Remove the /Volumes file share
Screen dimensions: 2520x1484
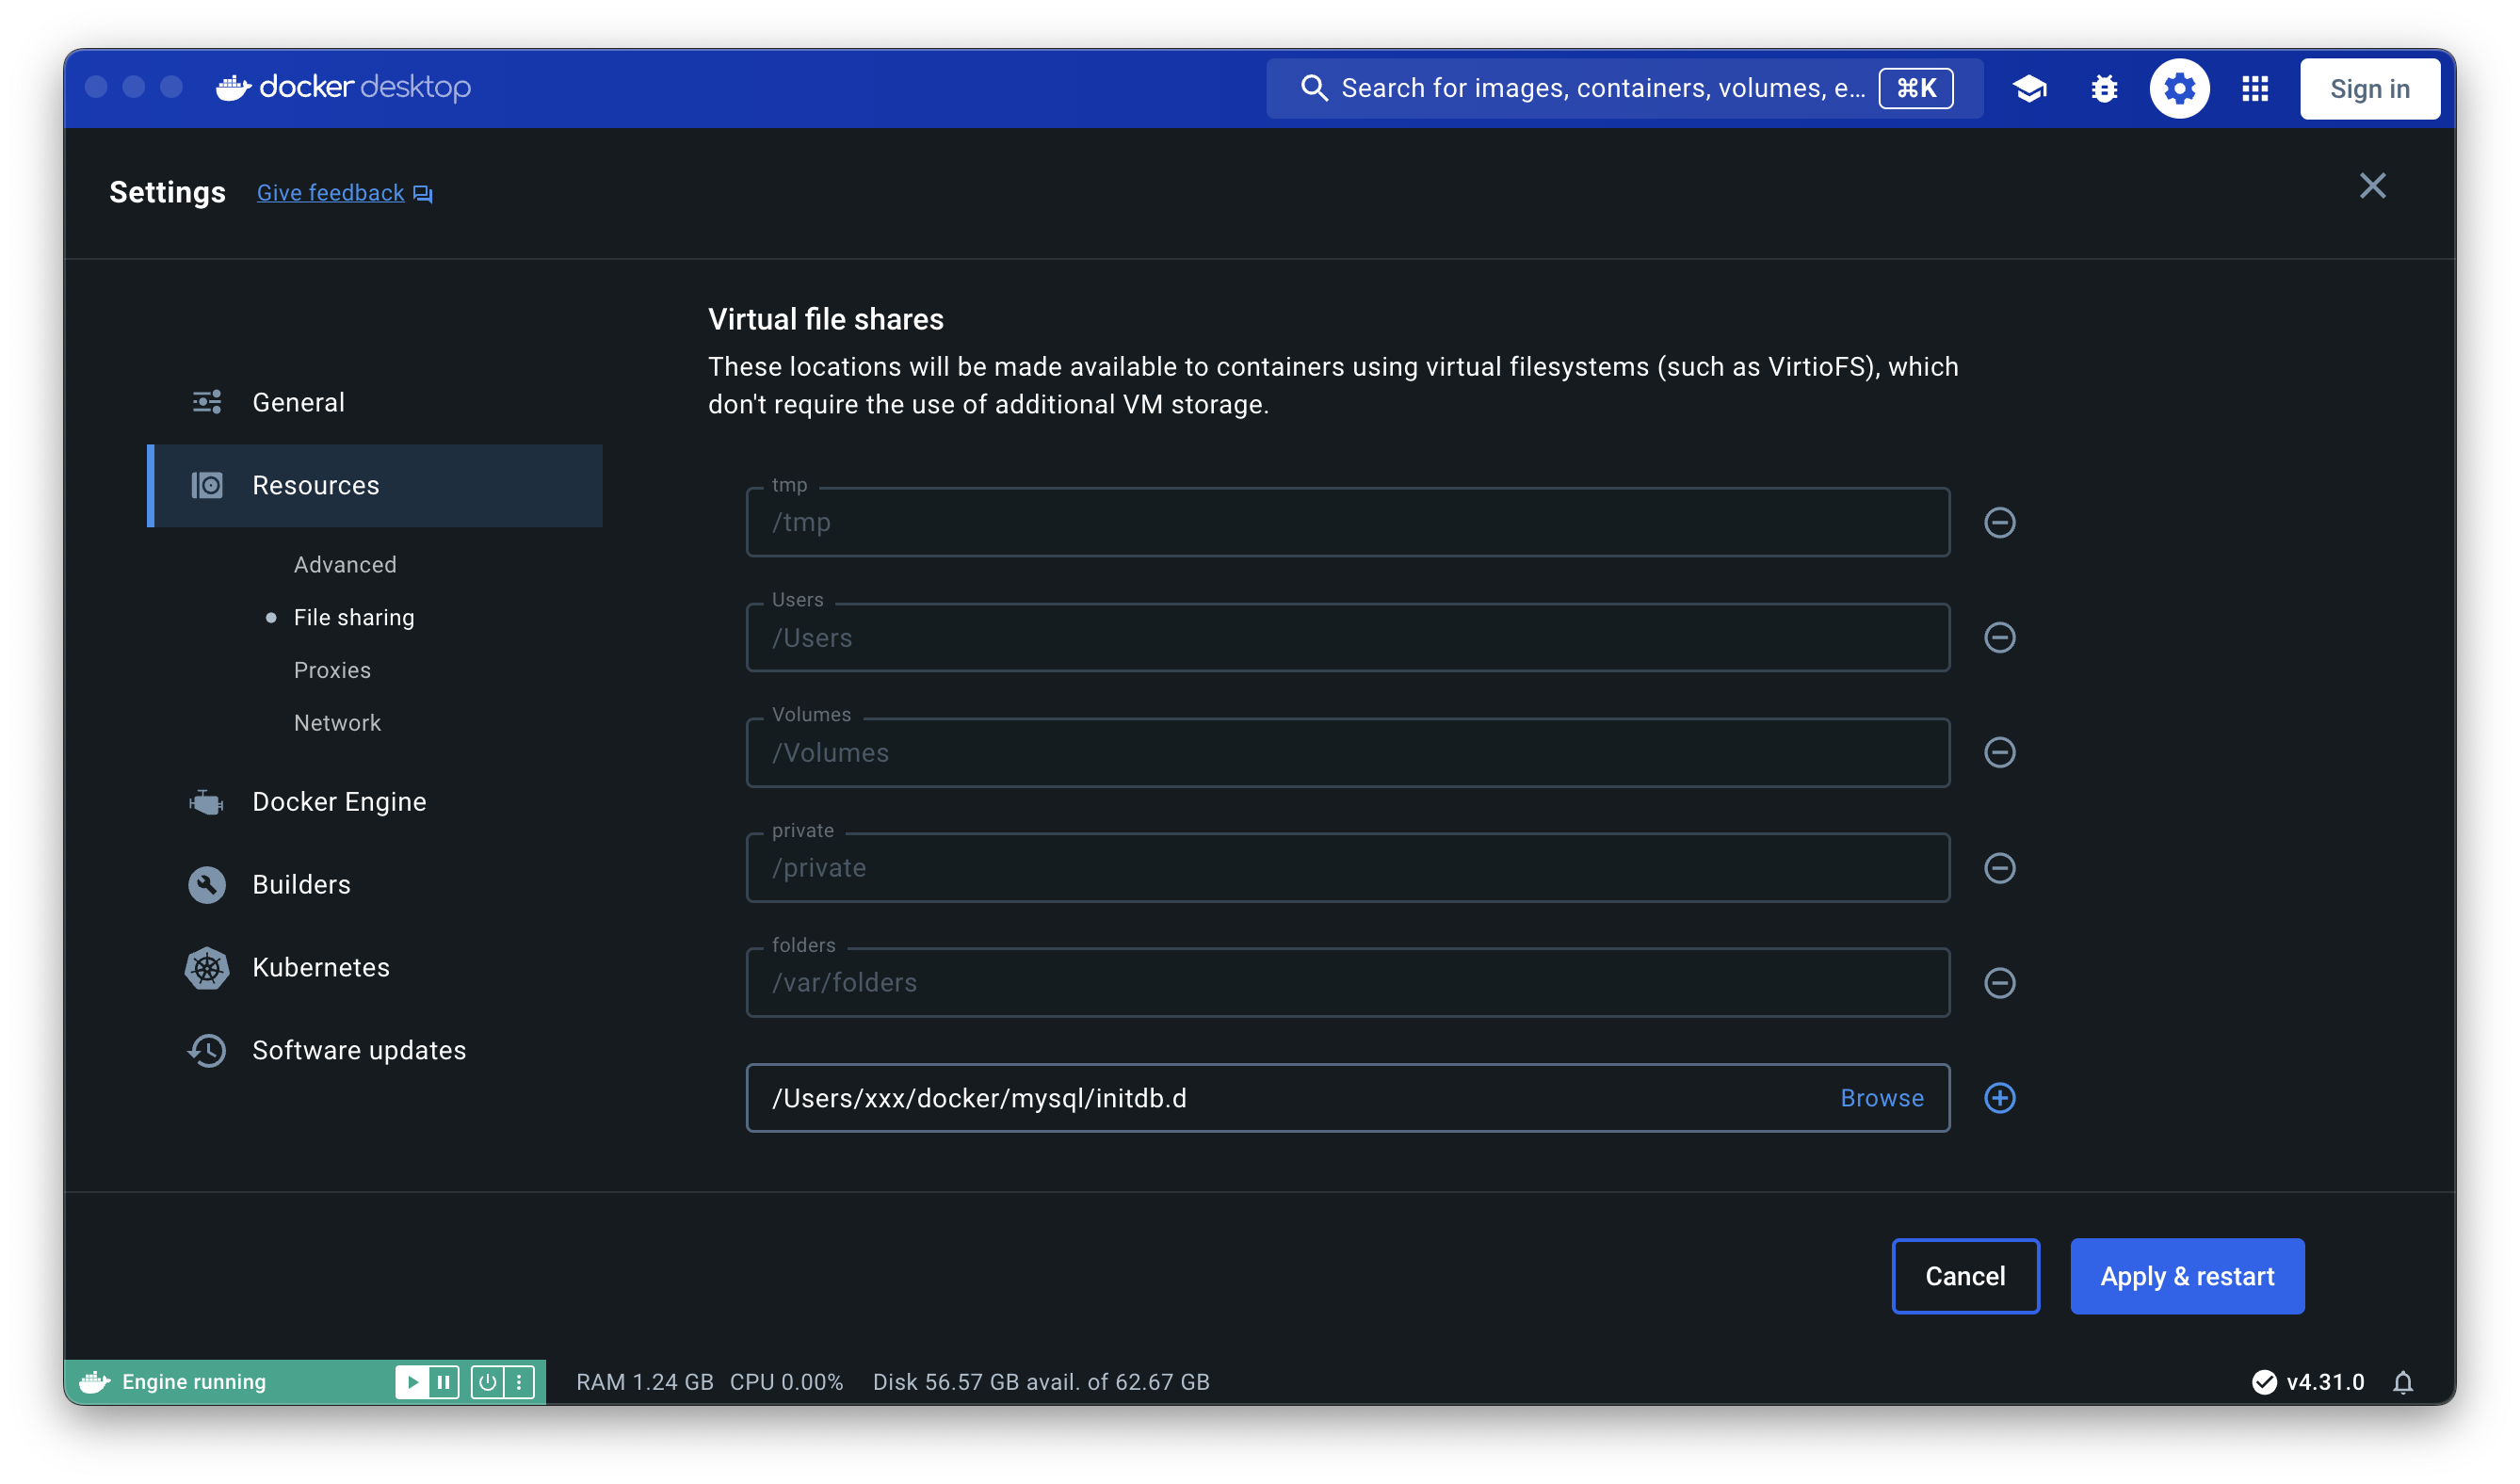1999,752
